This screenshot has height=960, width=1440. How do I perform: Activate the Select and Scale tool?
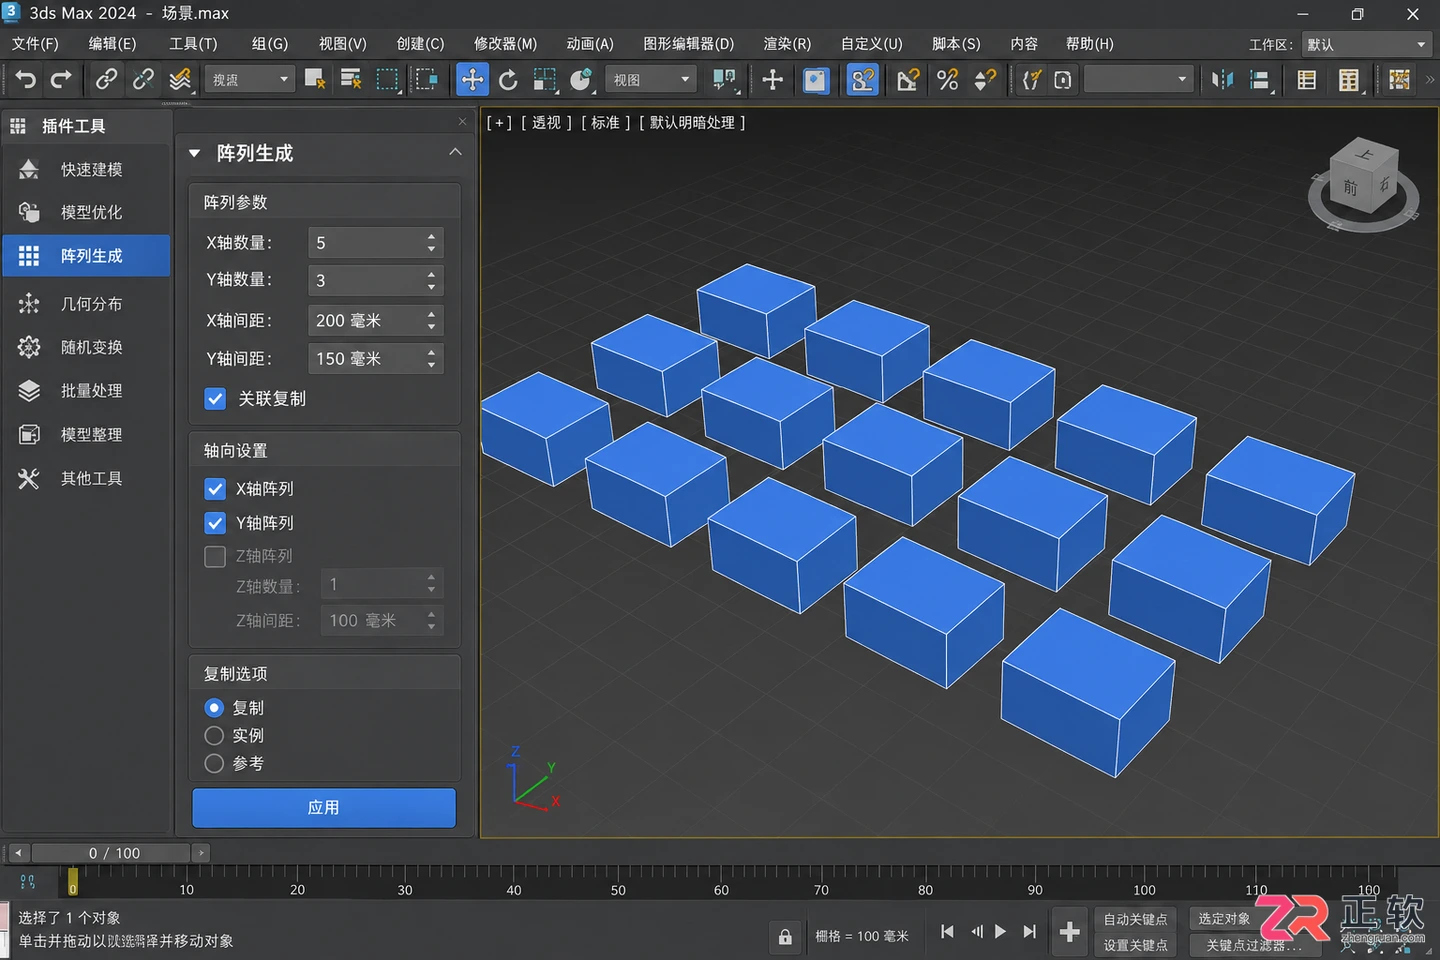click(x=545, y=79)
